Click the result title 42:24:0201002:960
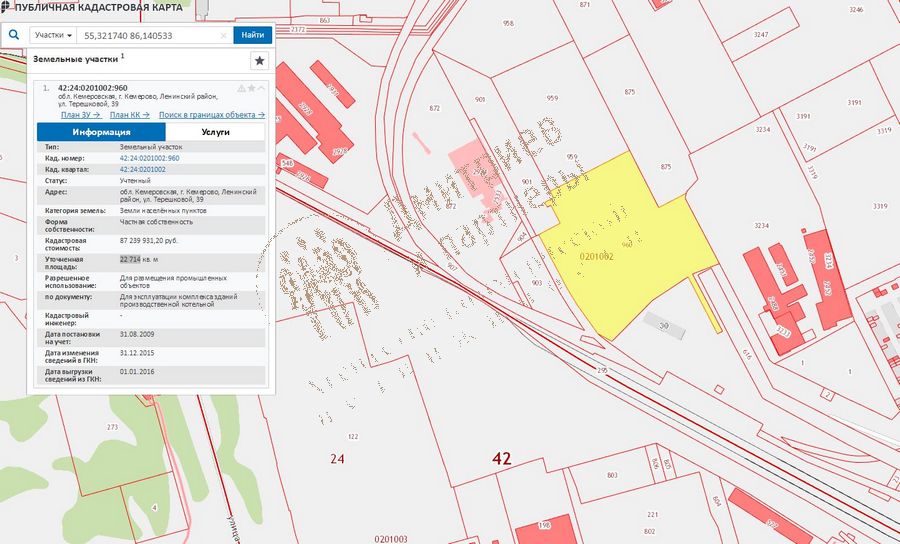 coord(92,88)
